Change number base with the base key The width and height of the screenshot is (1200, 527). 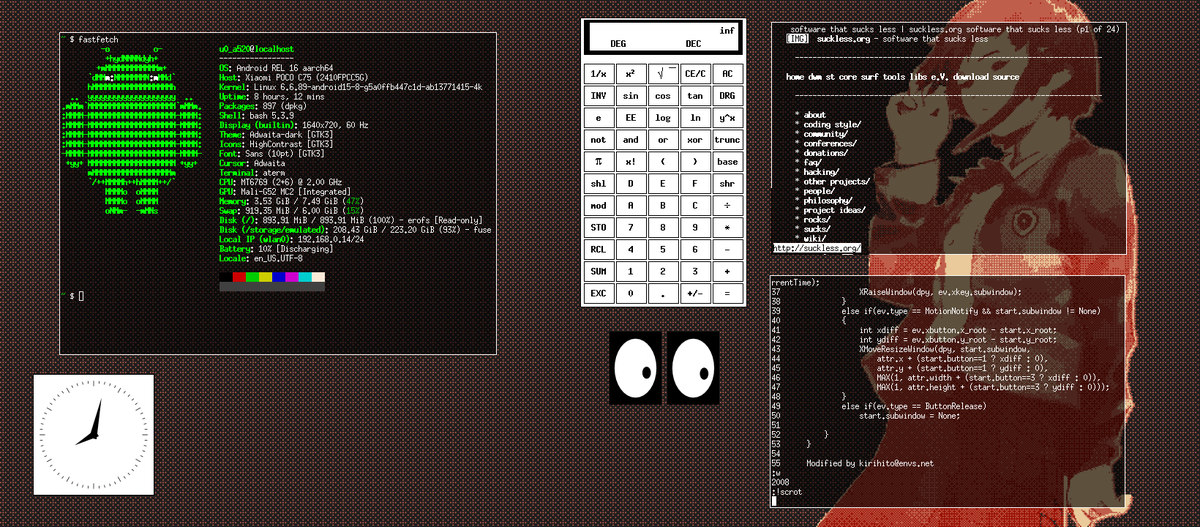pos(727,162)
